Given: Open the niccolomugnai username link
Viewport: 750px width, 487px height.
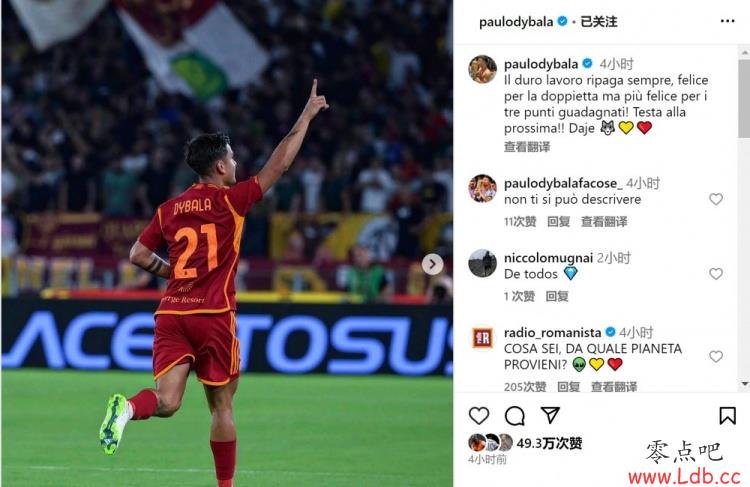Looking at the screenshot, I should click(x=548, y=258).
